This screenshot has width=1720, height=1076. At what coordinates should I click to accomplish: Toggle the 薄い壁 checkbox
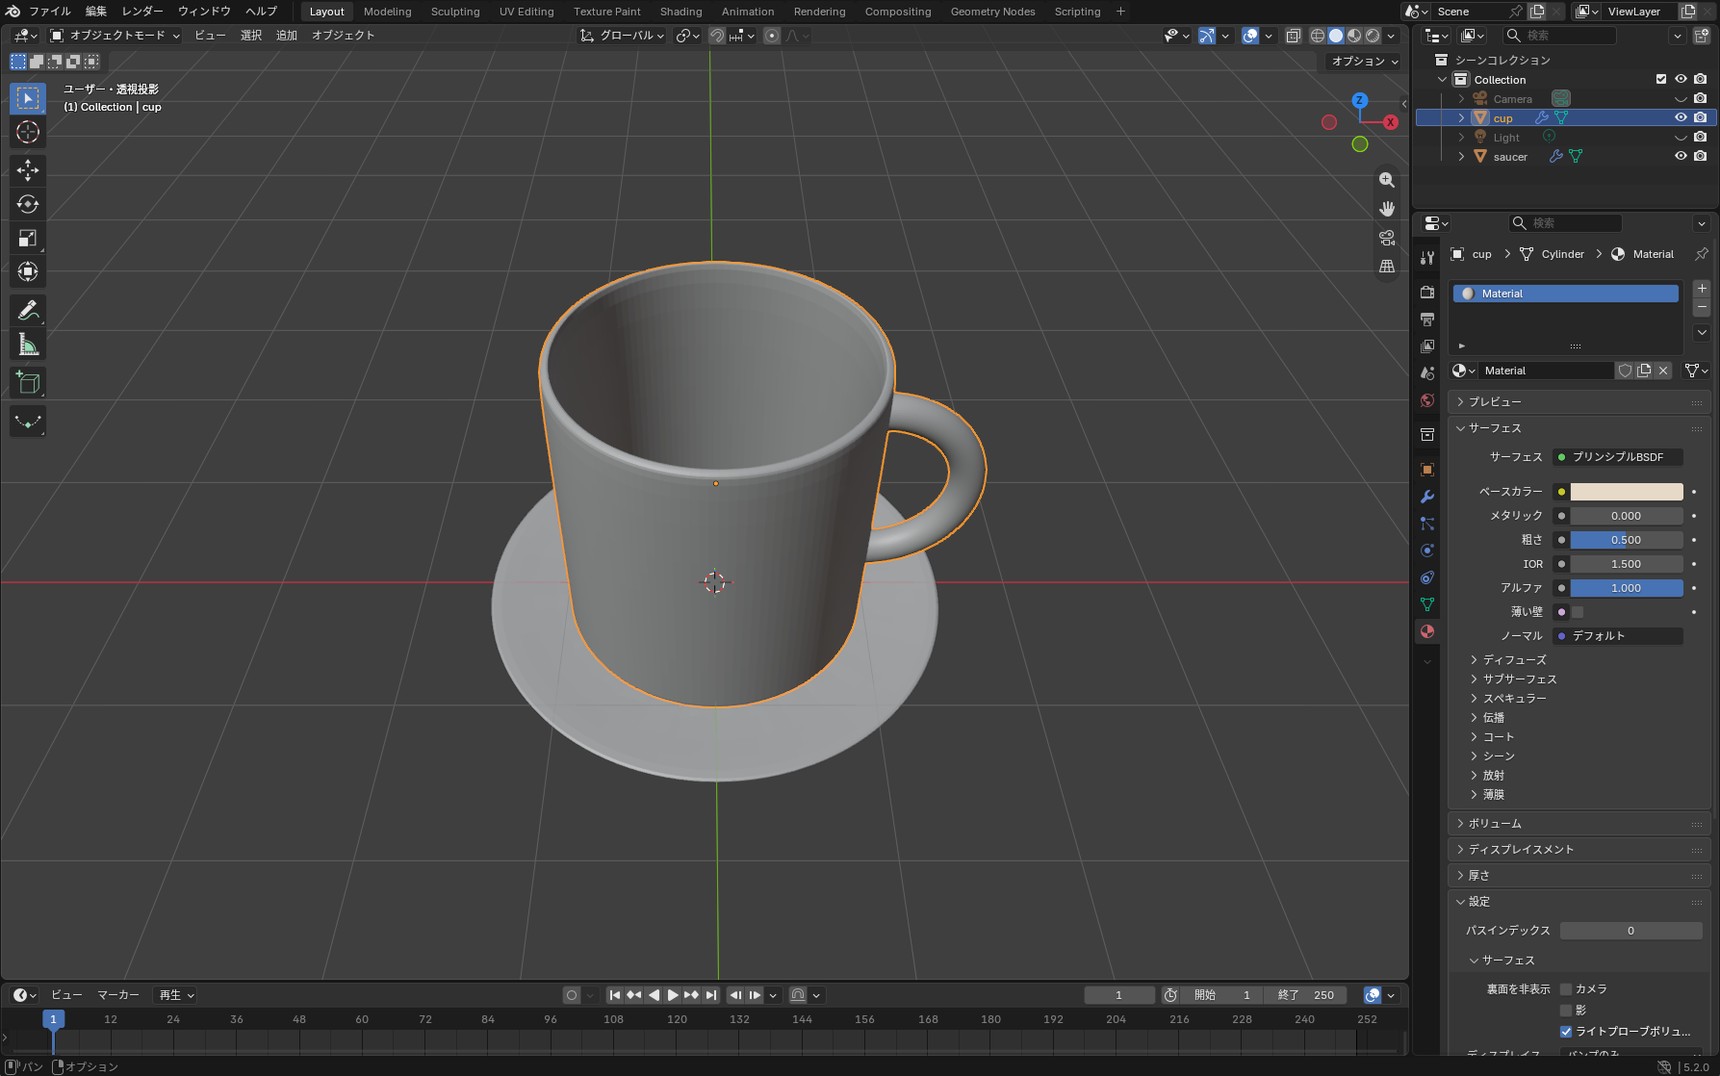click(1577, 612)
